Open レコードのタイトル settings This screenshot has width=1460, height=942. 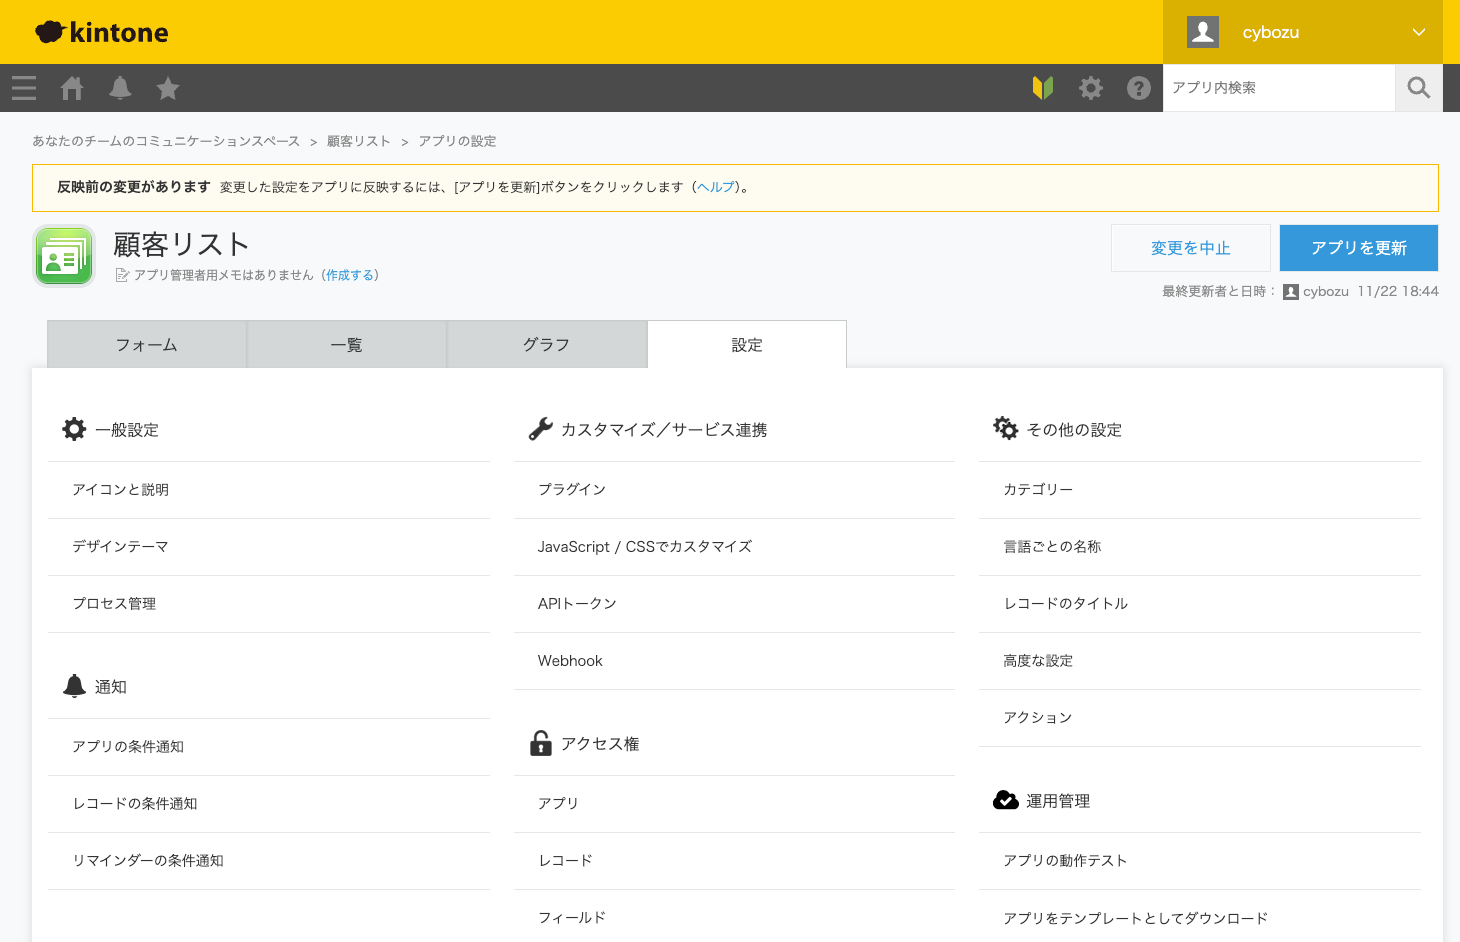pos(1200,604)
